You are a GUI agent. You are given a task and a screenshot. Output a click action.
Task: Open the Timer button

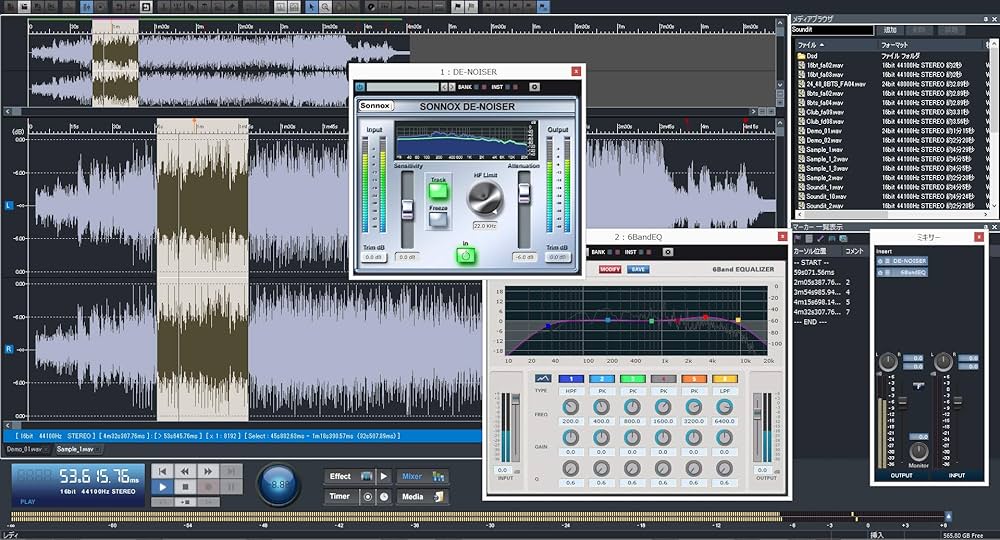pyautogui.click(x=341, y=496)
